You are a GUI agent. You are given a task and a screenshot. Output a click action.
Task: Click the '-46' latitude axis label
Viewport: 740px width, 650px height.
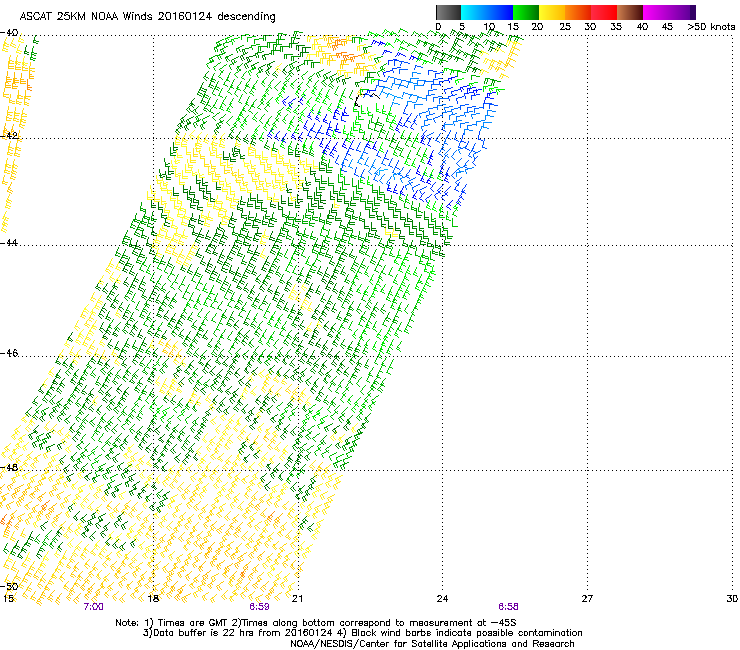click(x=9, y=354)
